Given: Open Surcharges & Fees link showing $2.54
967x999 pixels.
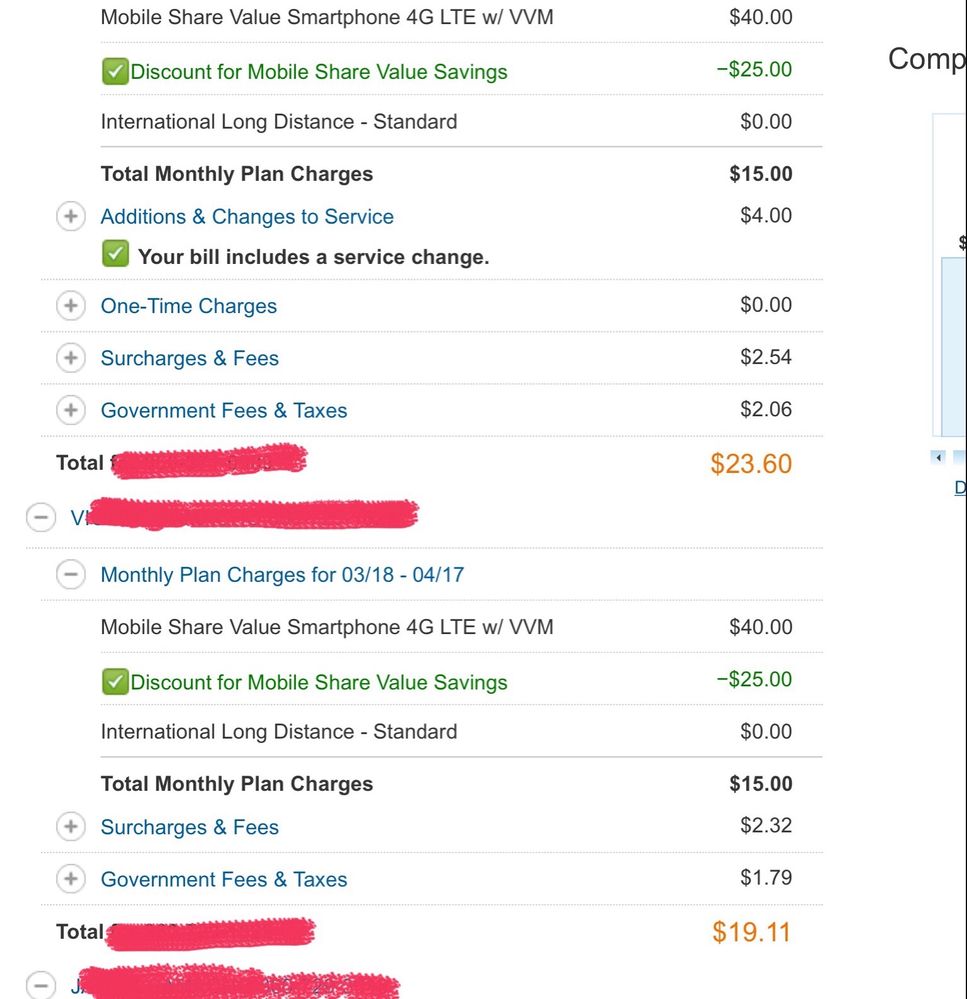Looking at the screenshot, I should coord(190,358).
